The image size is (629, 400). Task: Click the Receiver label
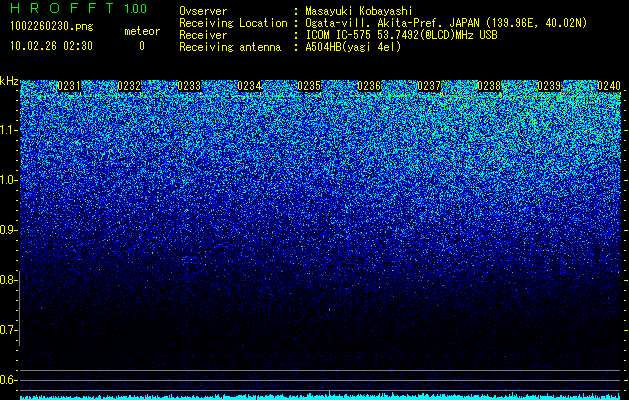pyautogui.click(x=203, y=35)
